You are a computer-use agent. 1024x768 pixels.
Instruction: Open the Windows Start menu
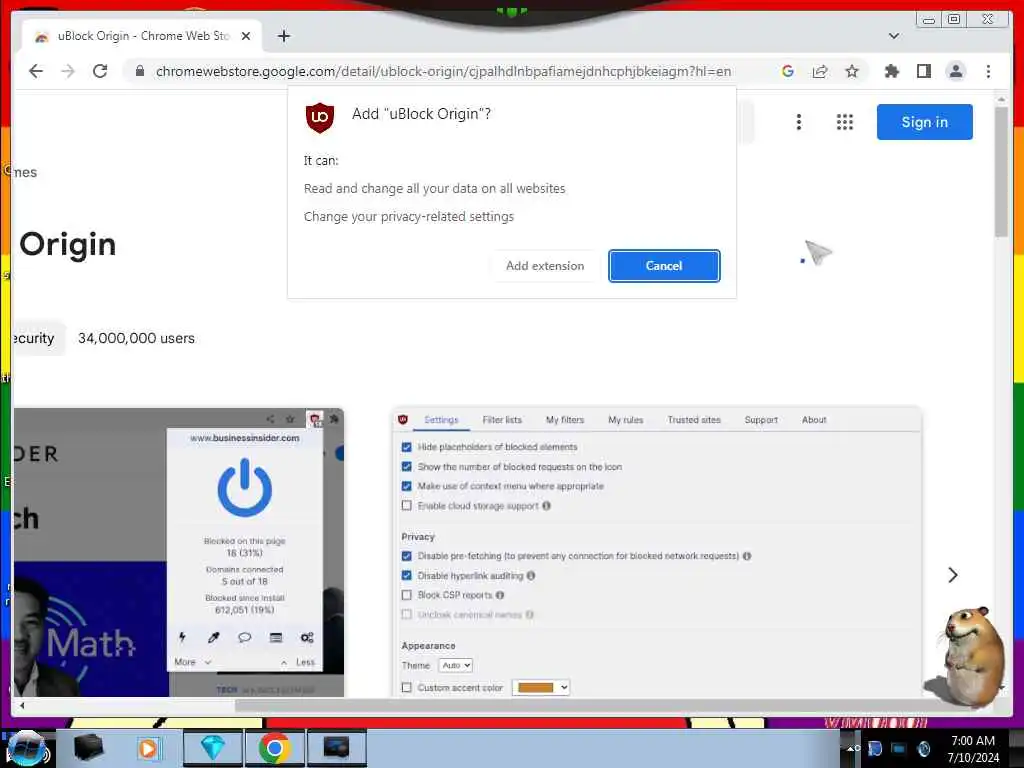point(26,748)
